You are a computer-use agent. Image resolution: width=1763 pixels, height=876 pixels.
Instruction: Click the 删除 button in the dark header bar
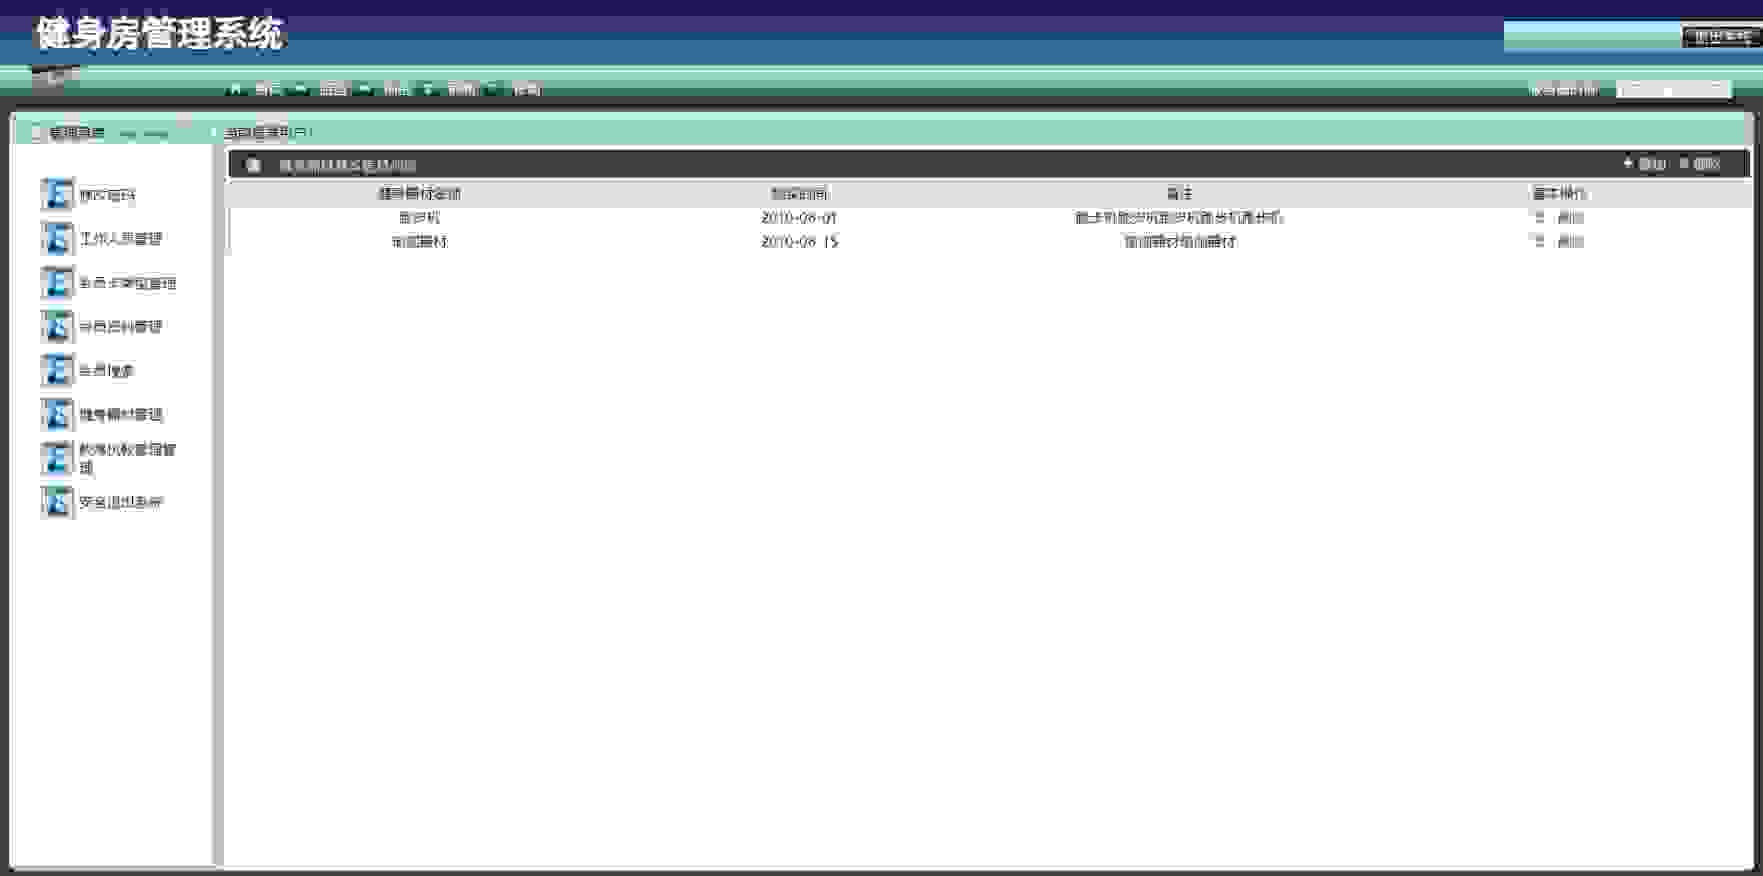pos(1706,164)
